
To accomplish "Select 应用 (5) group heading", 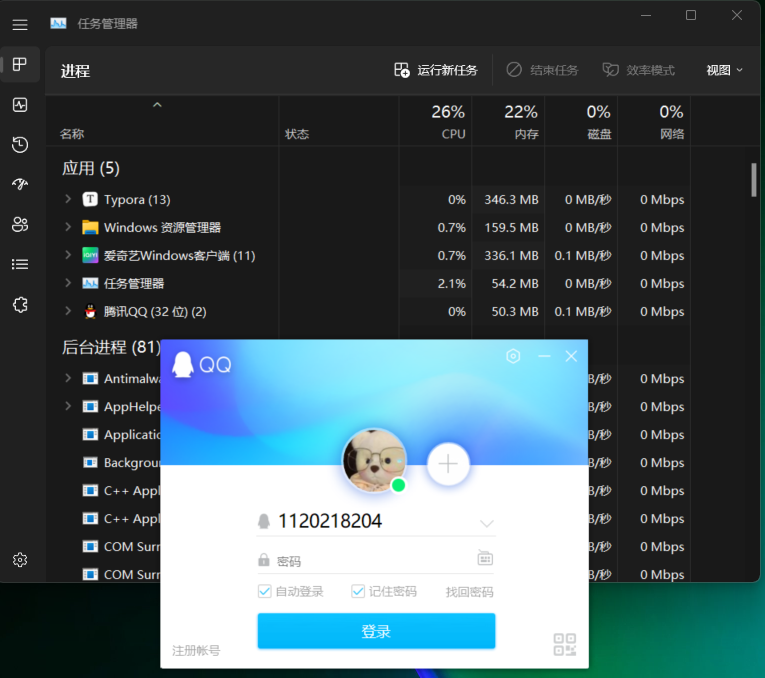I will click(91, 168).
